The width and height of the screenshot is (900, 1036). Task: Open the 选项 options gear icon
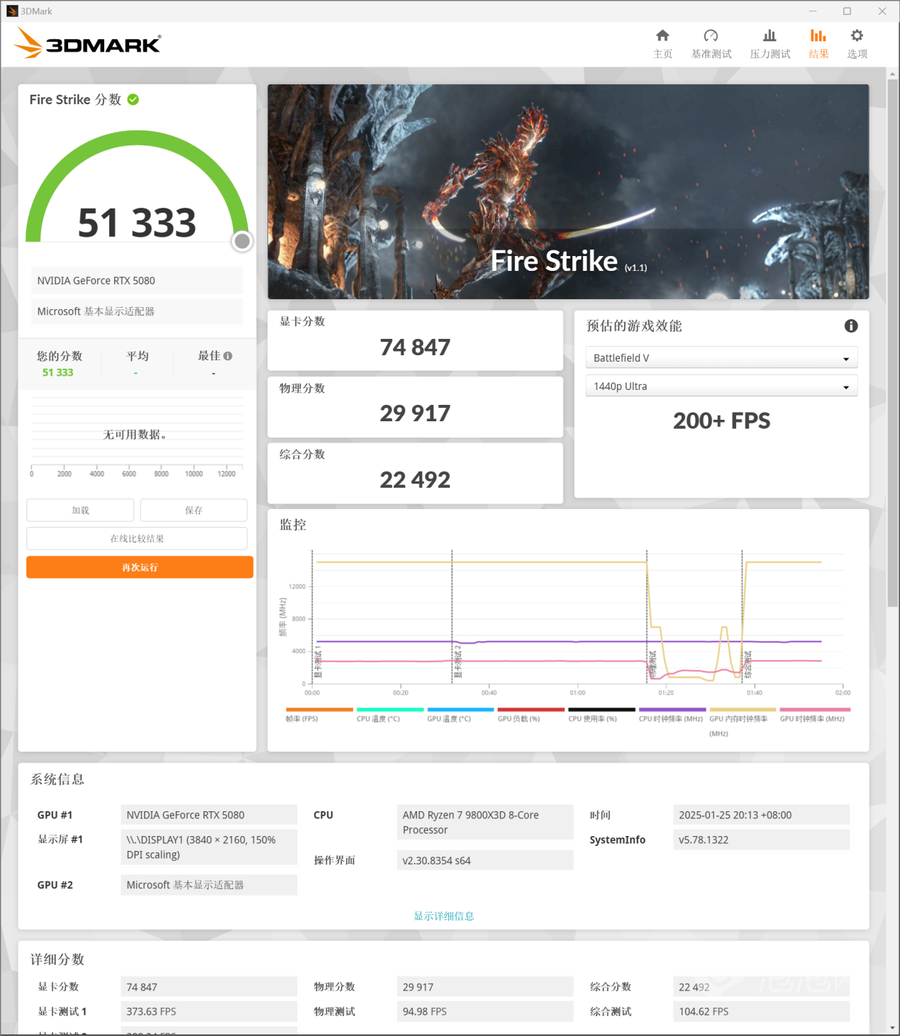[x=857, y=43]
